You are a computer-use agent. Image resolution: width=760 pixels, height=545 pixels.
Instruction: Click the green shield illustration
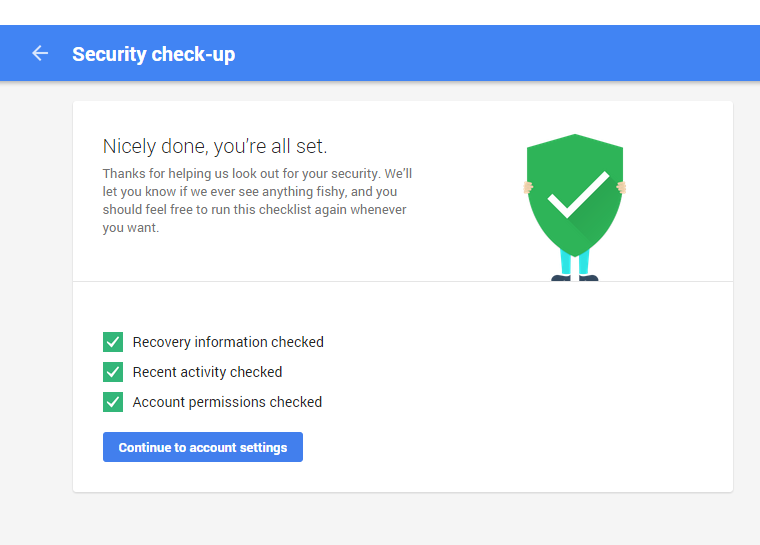[575, 195]
